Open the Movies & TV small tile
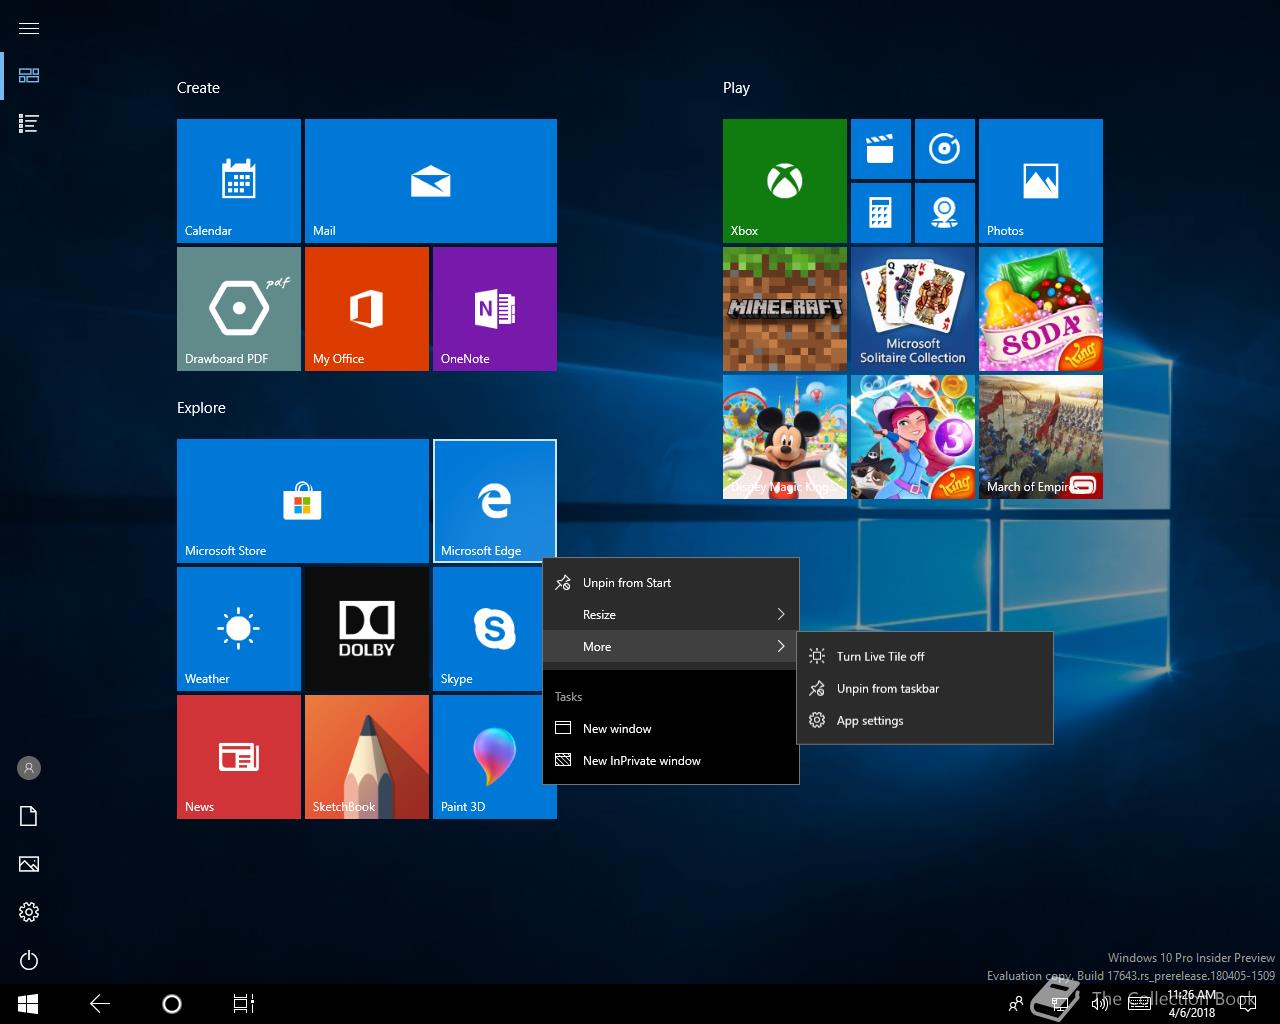1280x1024 pixels. 881,149
